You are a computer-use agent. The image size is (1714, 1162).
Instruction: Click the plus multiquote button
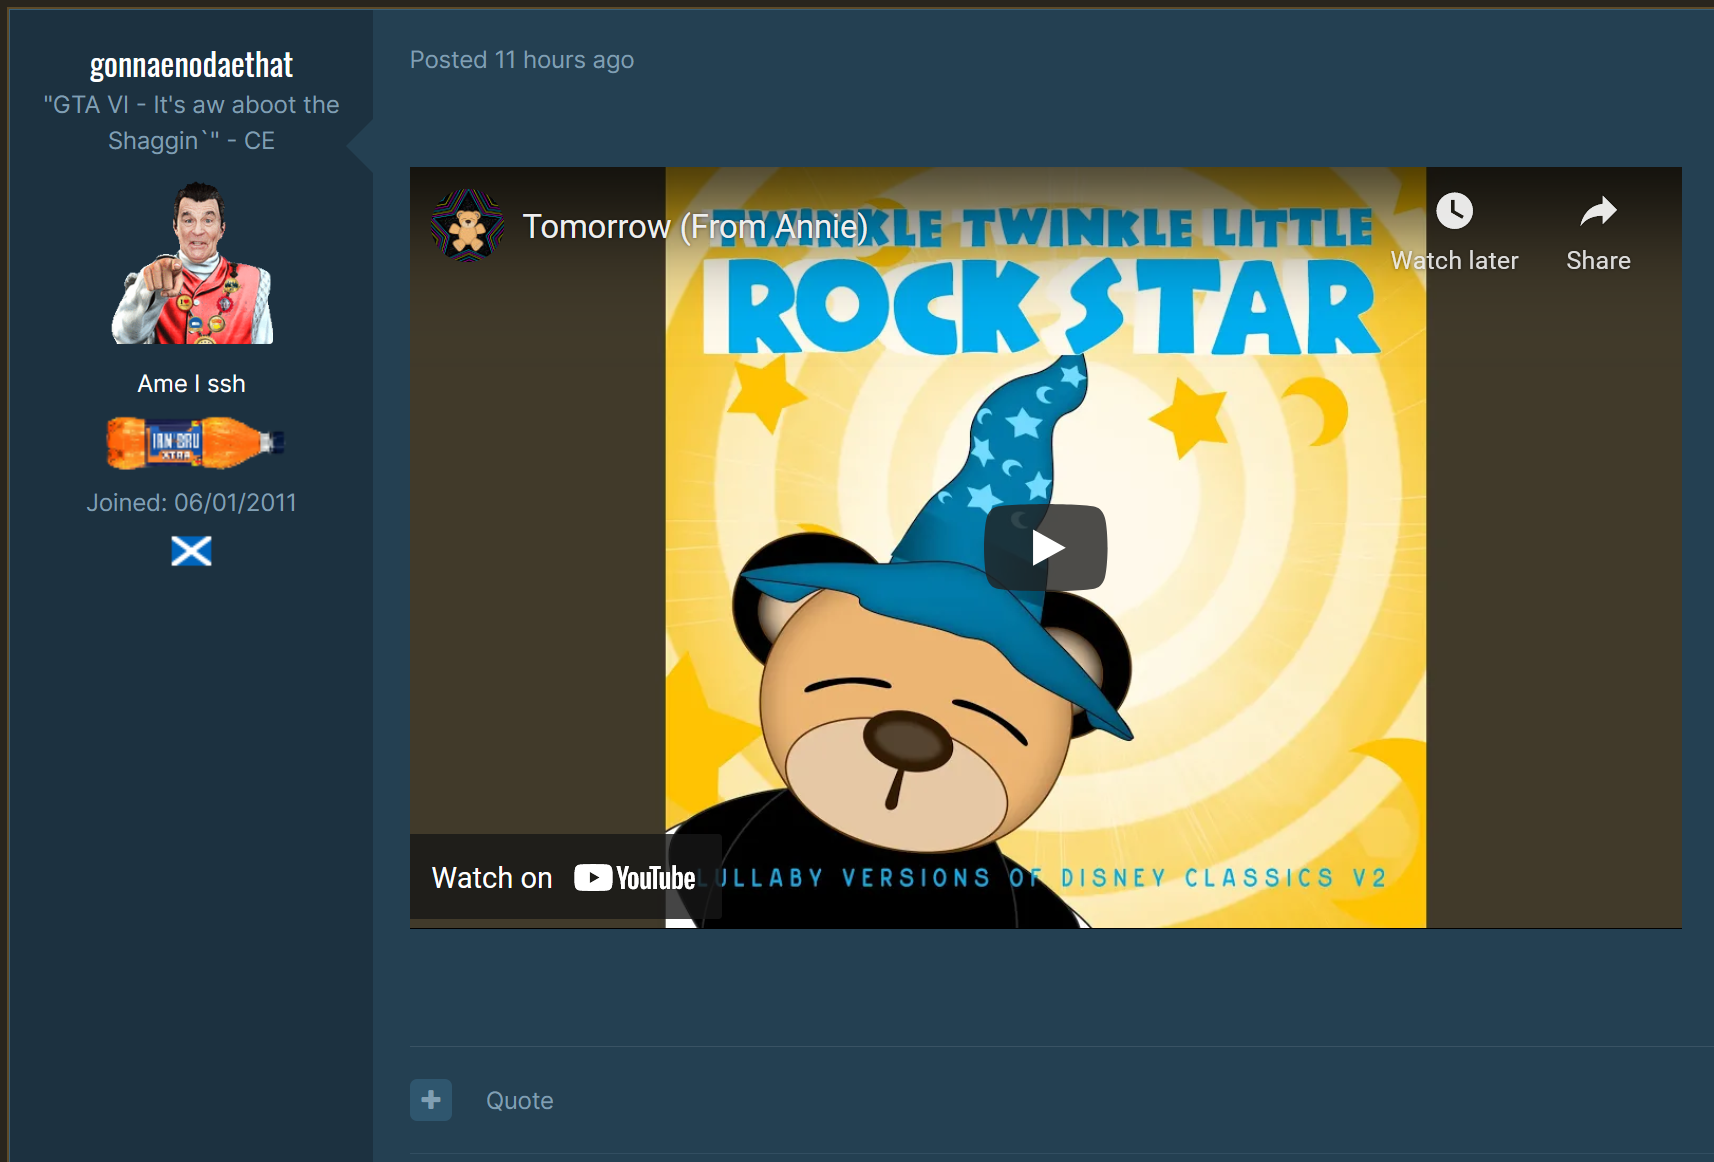[431, 1100]
